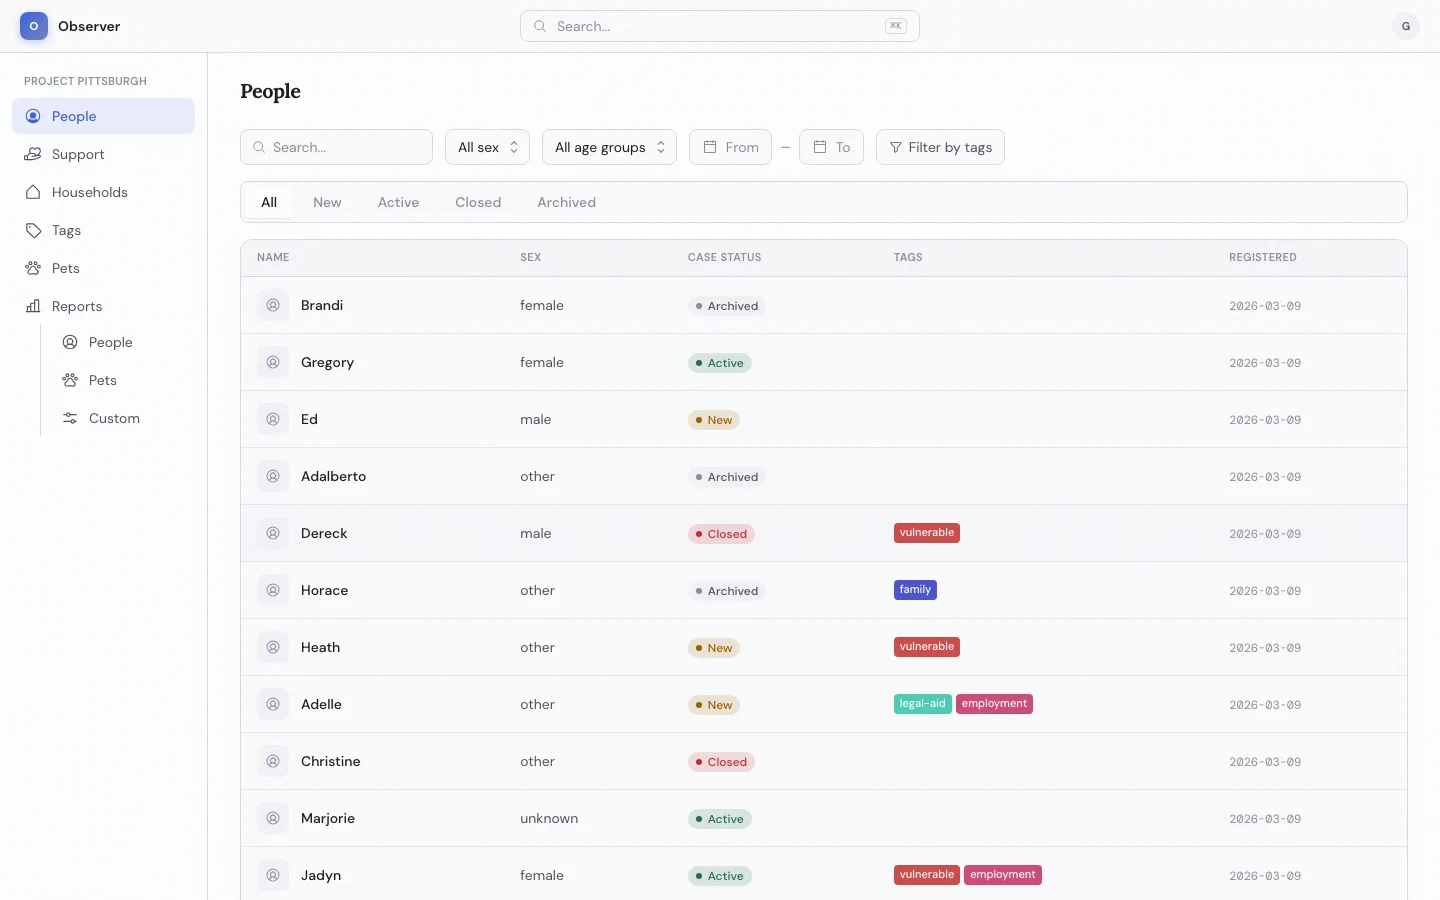The image size is (1440, 900).
Task: Click Heath's vulnerable tag
Action: pyautogui.click(x=927, y=647)
